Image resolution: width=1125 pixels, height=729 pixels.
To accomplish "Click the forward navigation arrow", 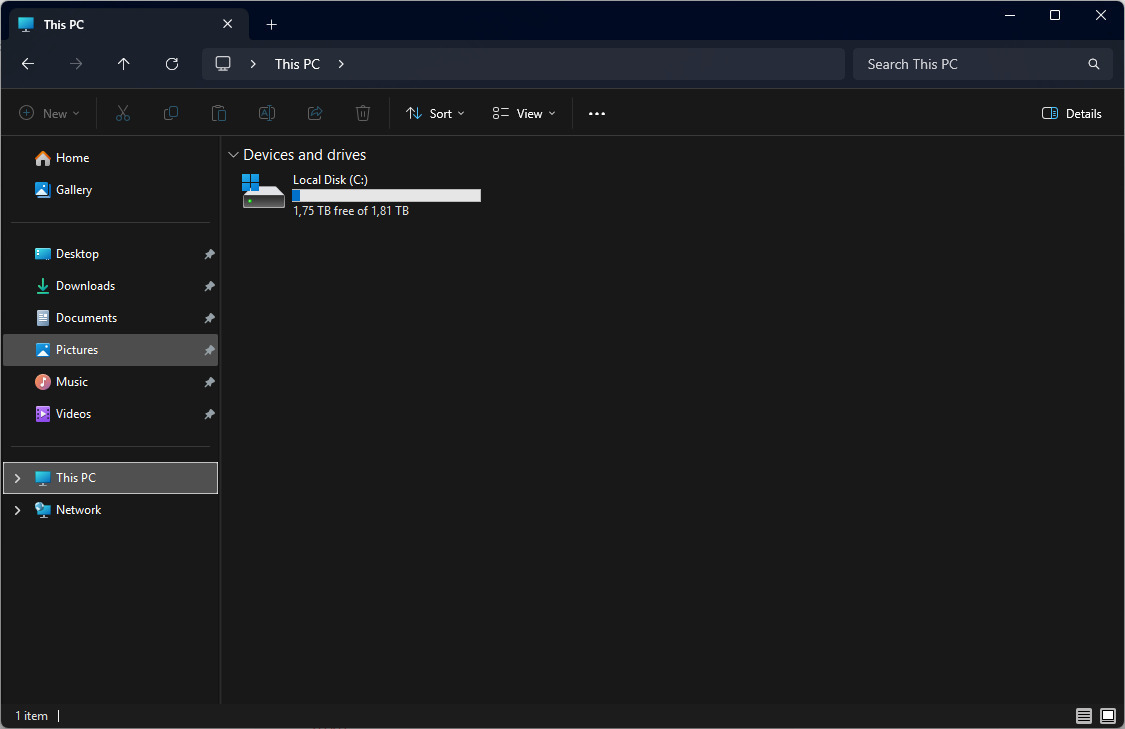I will [75, 64].
